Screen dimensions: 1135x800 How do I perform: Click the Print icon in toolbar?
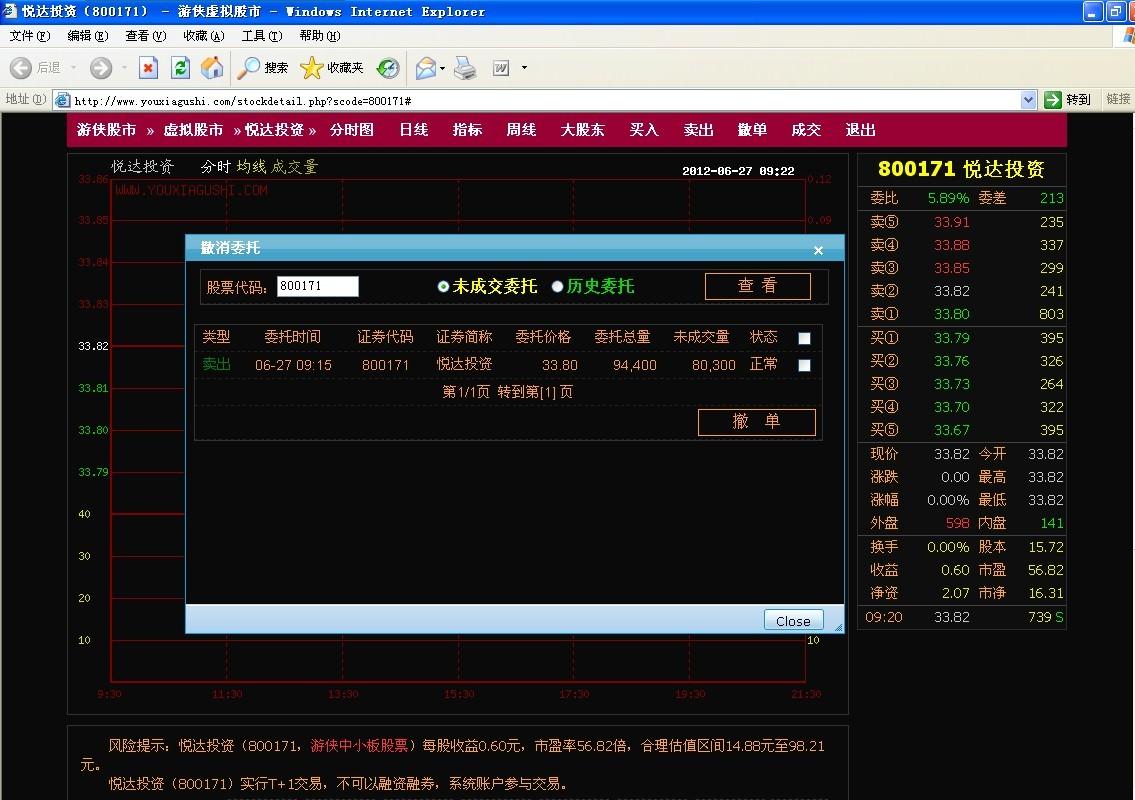click(465, 68)
